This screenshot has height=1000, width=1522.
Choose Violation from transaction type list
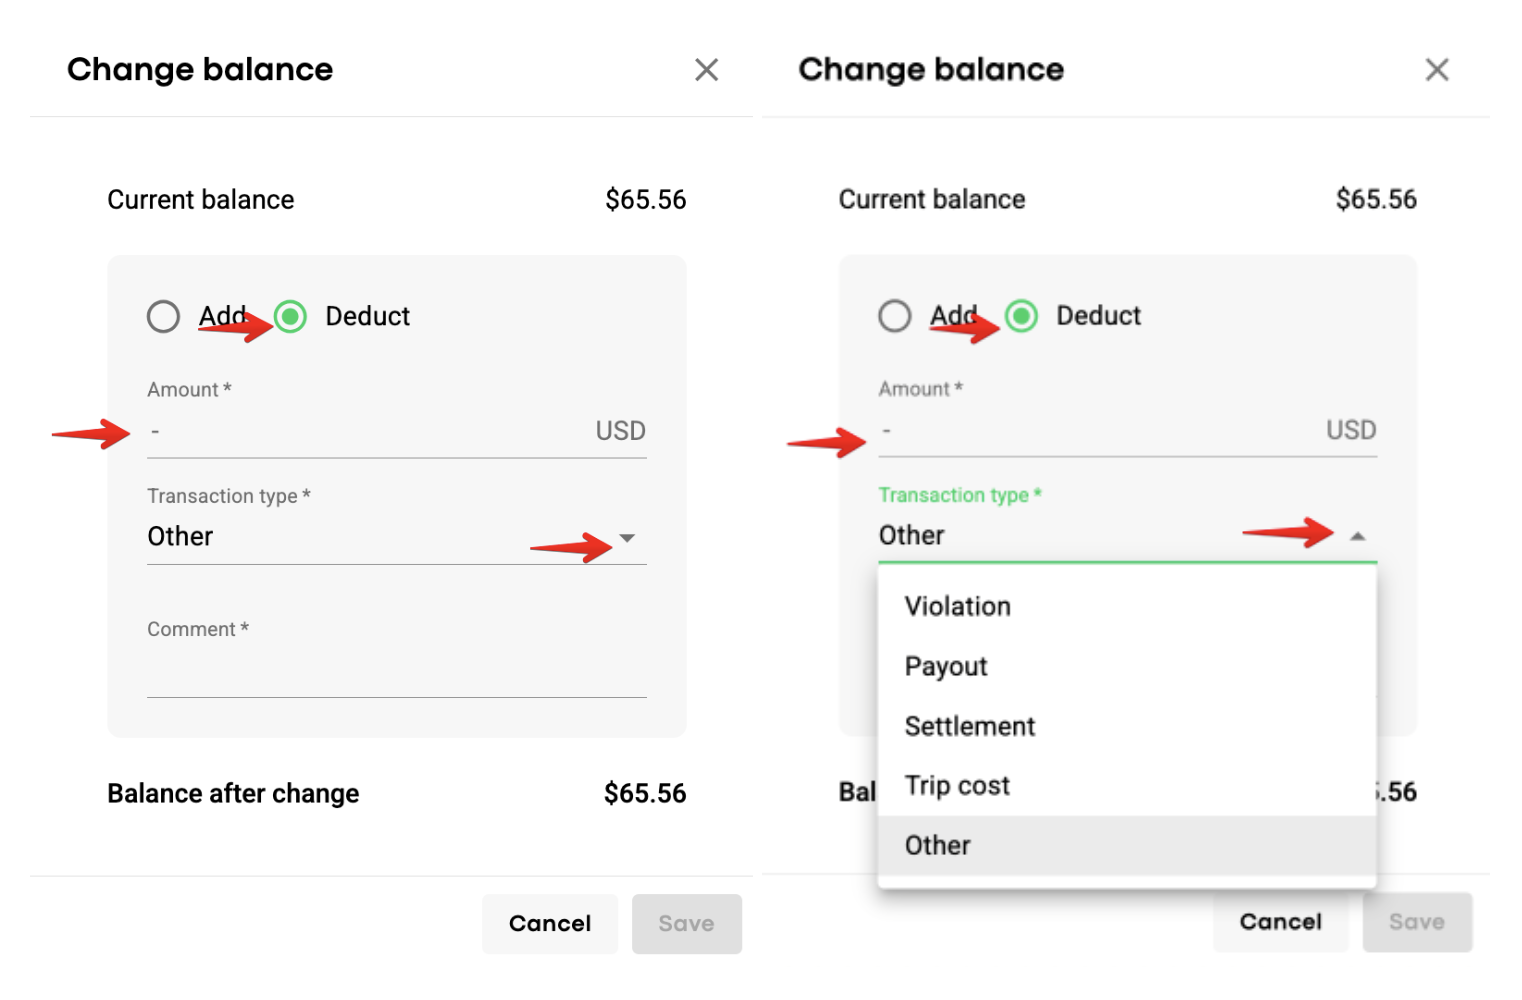[957, 607]
